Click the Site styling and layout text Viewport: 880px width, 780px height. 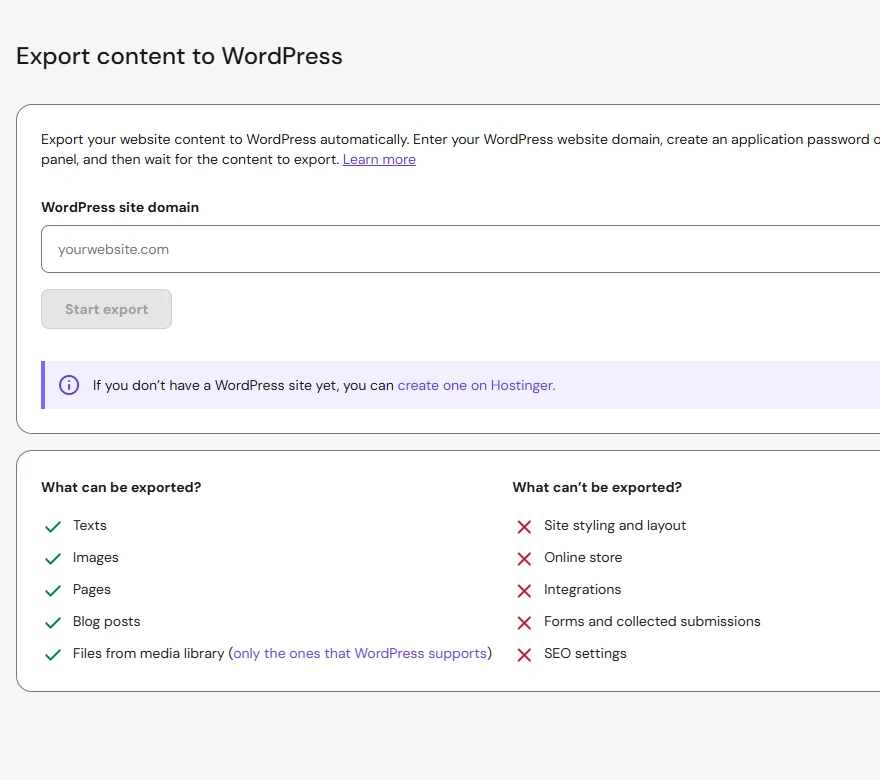(x=615, y=525)
